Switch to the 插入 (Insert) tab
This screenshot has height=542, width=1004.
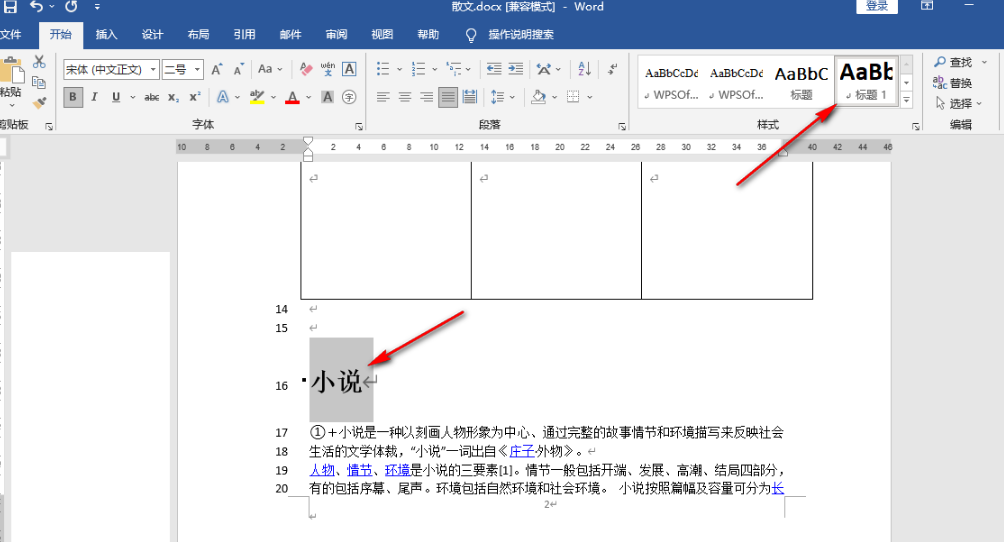(106, 35)
